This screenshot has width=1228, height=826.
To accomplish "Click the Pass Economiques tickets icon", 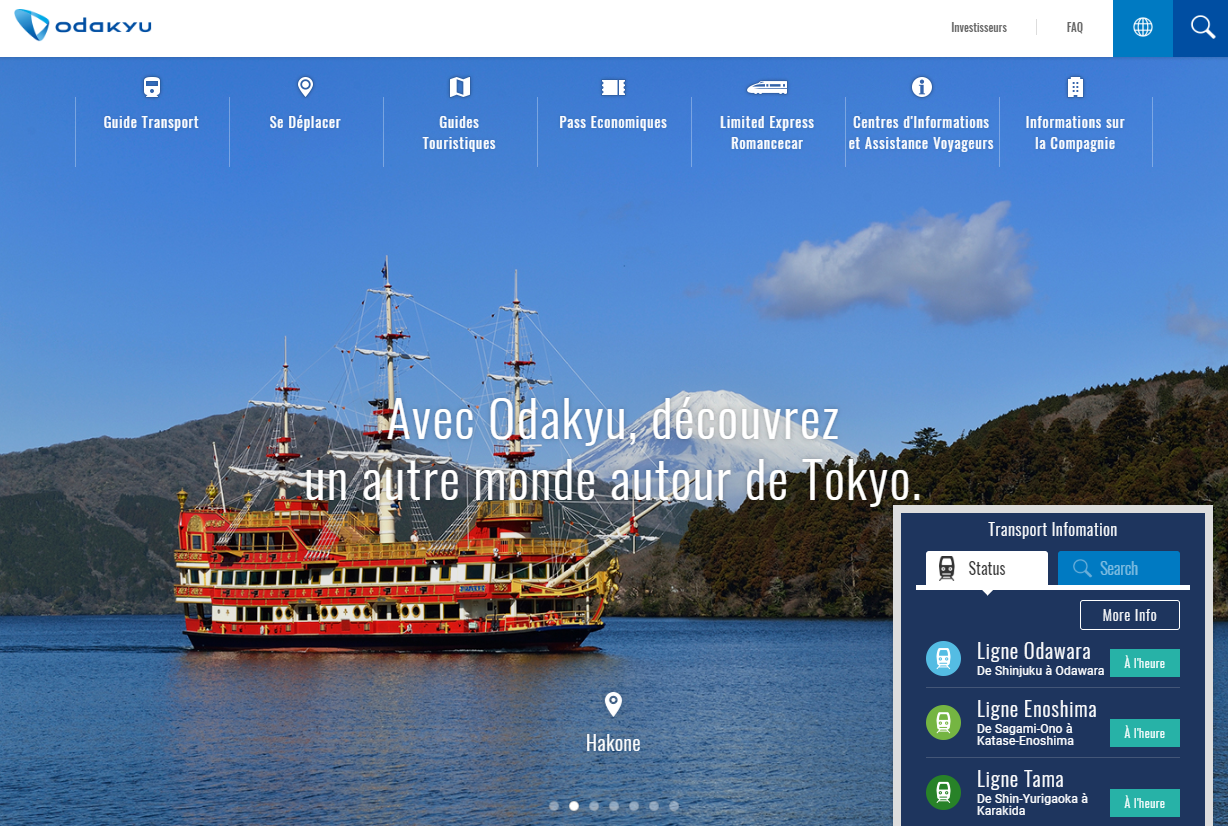I will [613, 87].
